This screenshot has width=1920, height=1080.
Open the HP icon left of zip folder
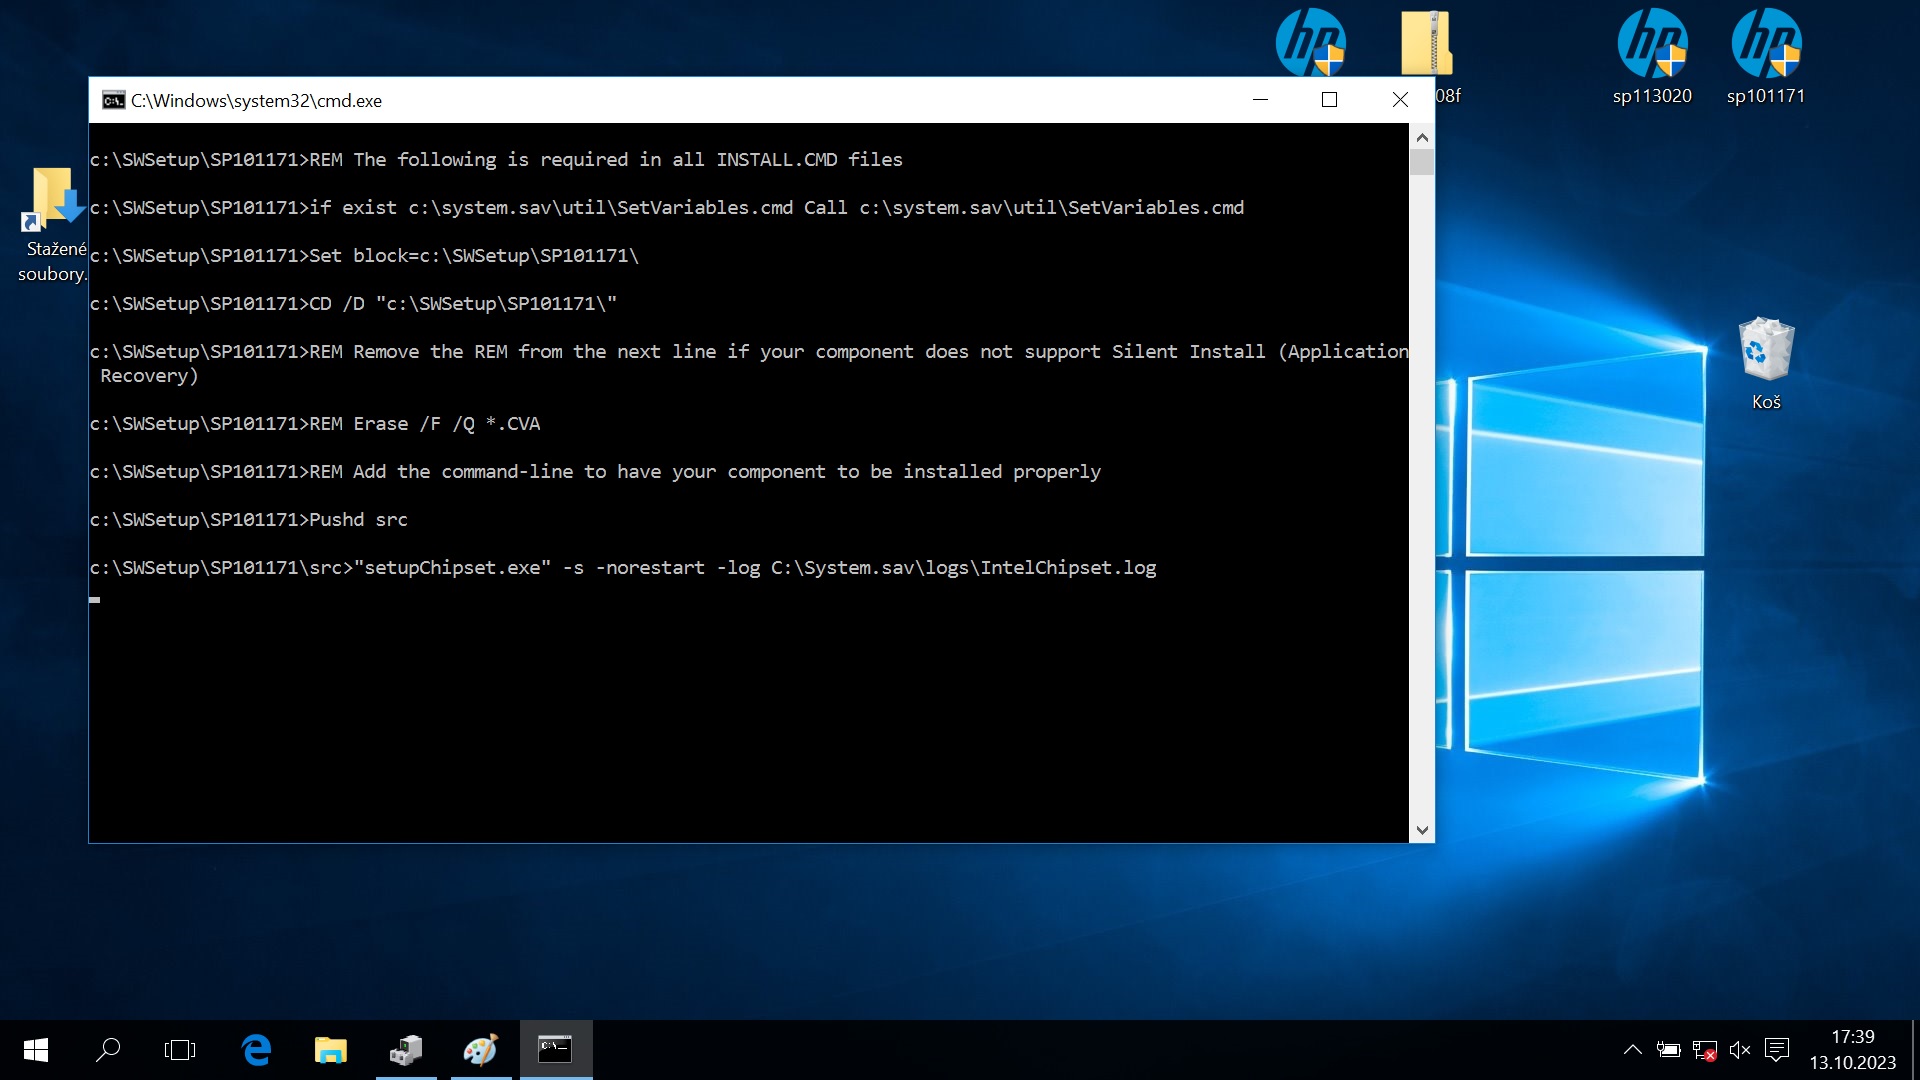tap(1310, 45)
